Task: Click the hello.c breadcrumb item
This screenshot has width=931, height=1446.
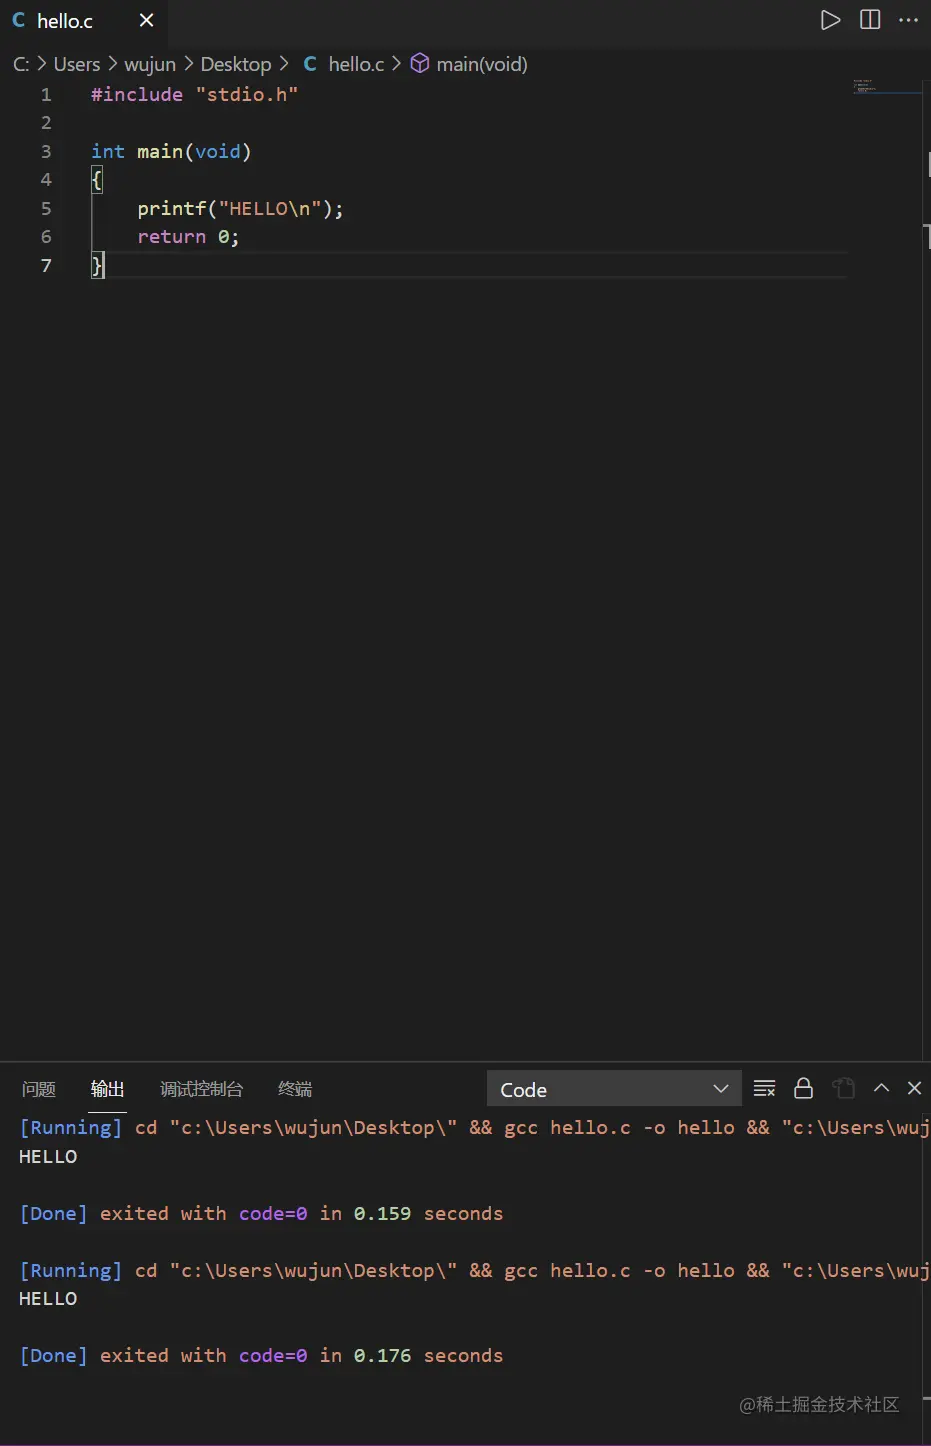Action: tap(356, 64)
